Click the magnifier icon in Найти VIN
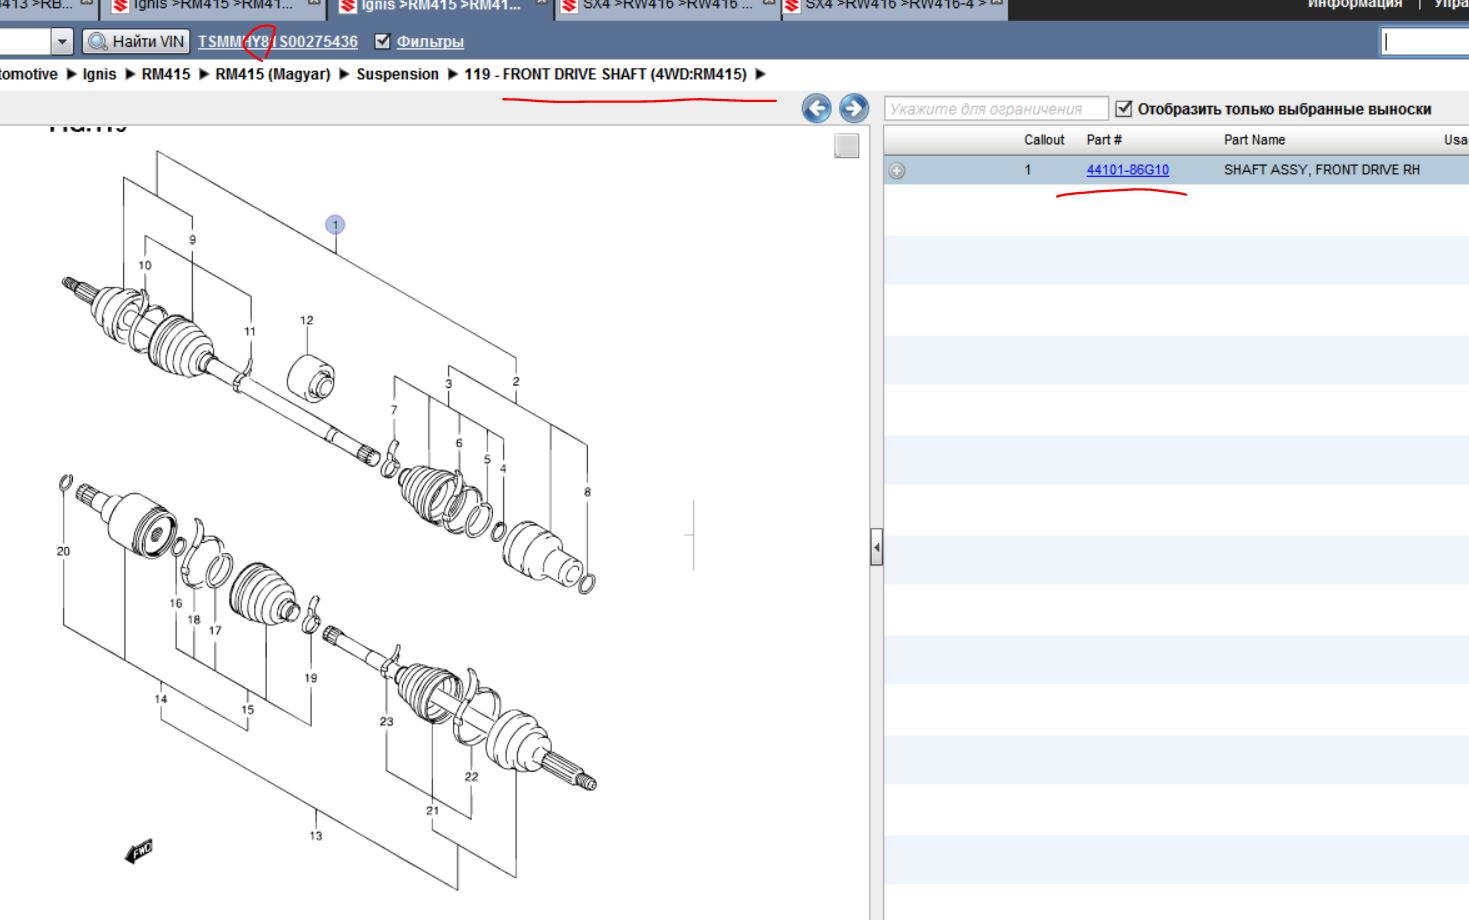1469x920 pixels. 97,42
